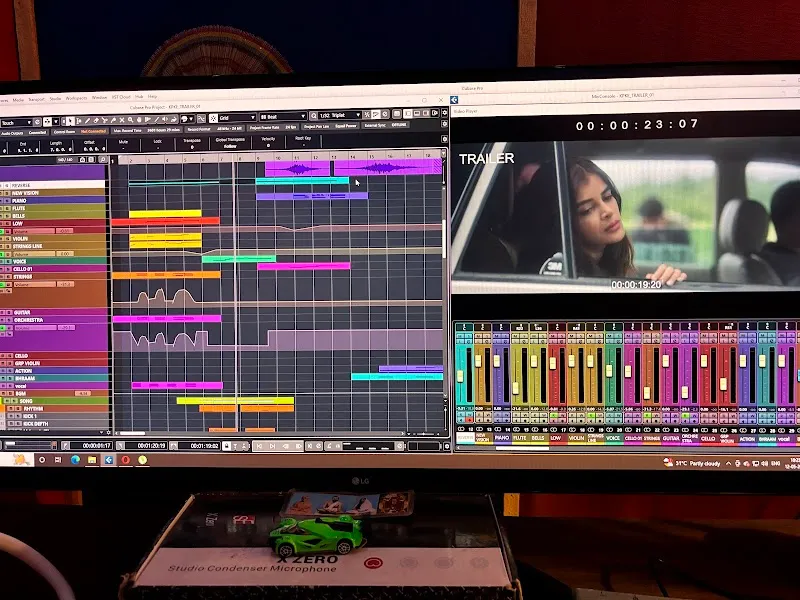800x600 pixels.
Task: Select the Draw pencil tool
Action: 88,120
